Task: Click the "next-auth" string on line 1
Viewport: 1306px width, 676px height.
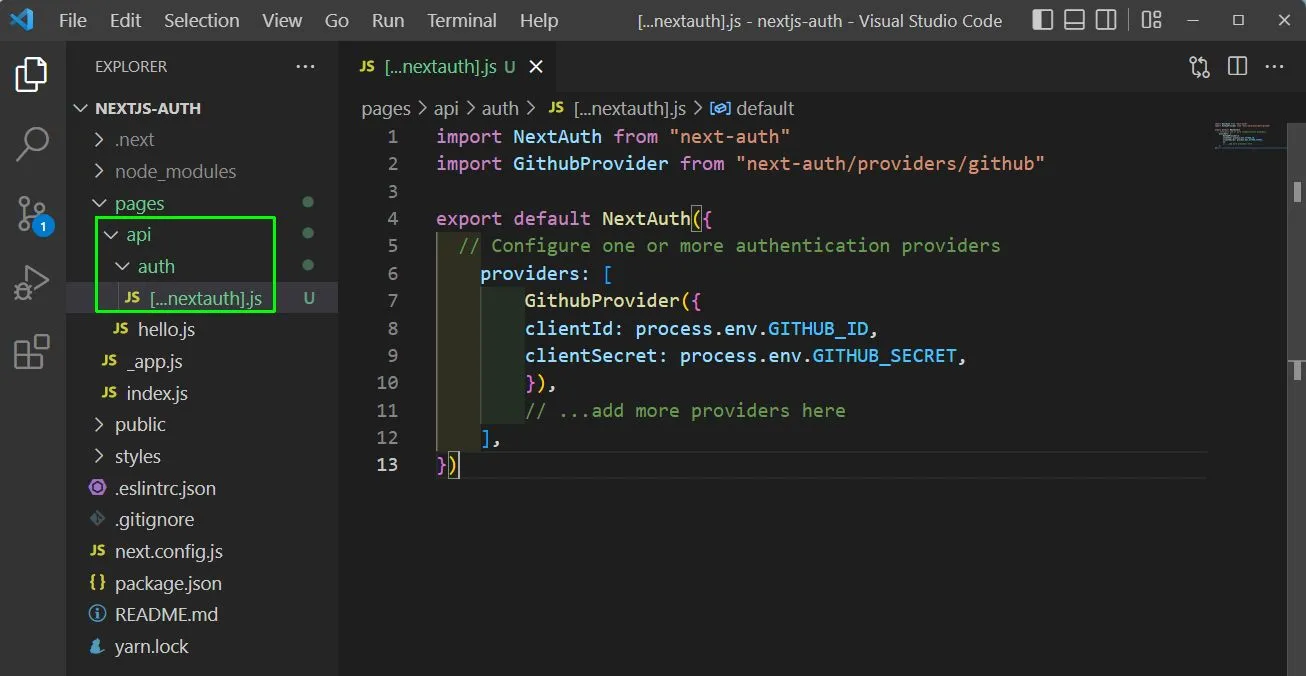Action: (730, 136)
